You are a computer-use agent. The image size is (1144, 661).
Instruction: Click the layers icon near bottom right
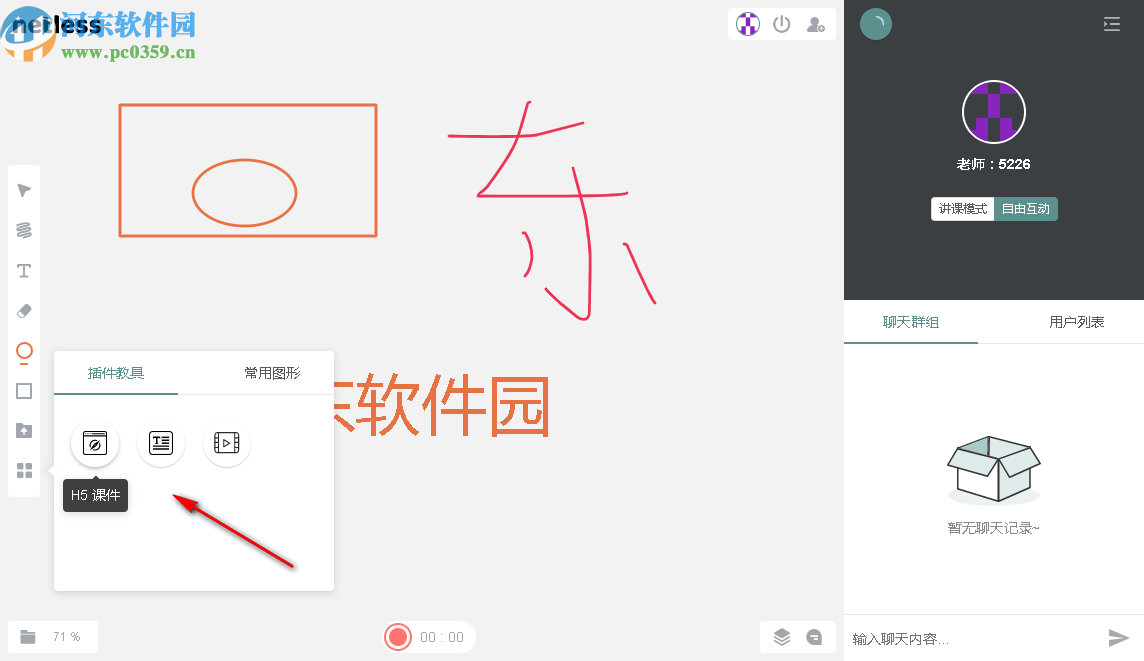tap(782, 636)
